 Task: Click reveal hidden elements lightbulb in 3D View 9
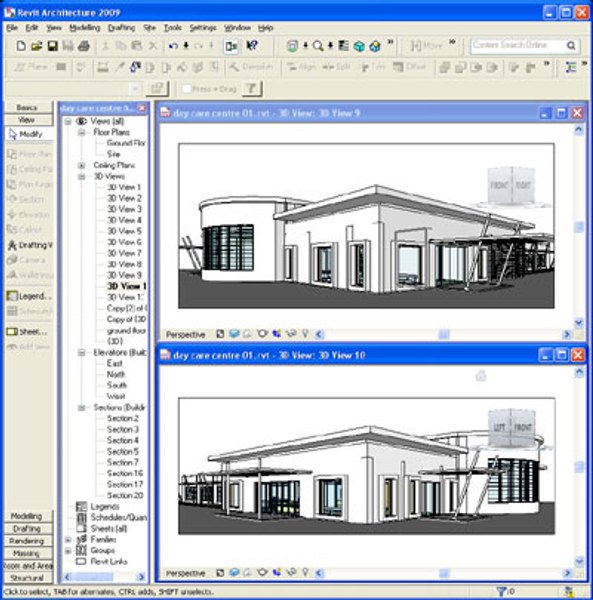coord(305,334)
